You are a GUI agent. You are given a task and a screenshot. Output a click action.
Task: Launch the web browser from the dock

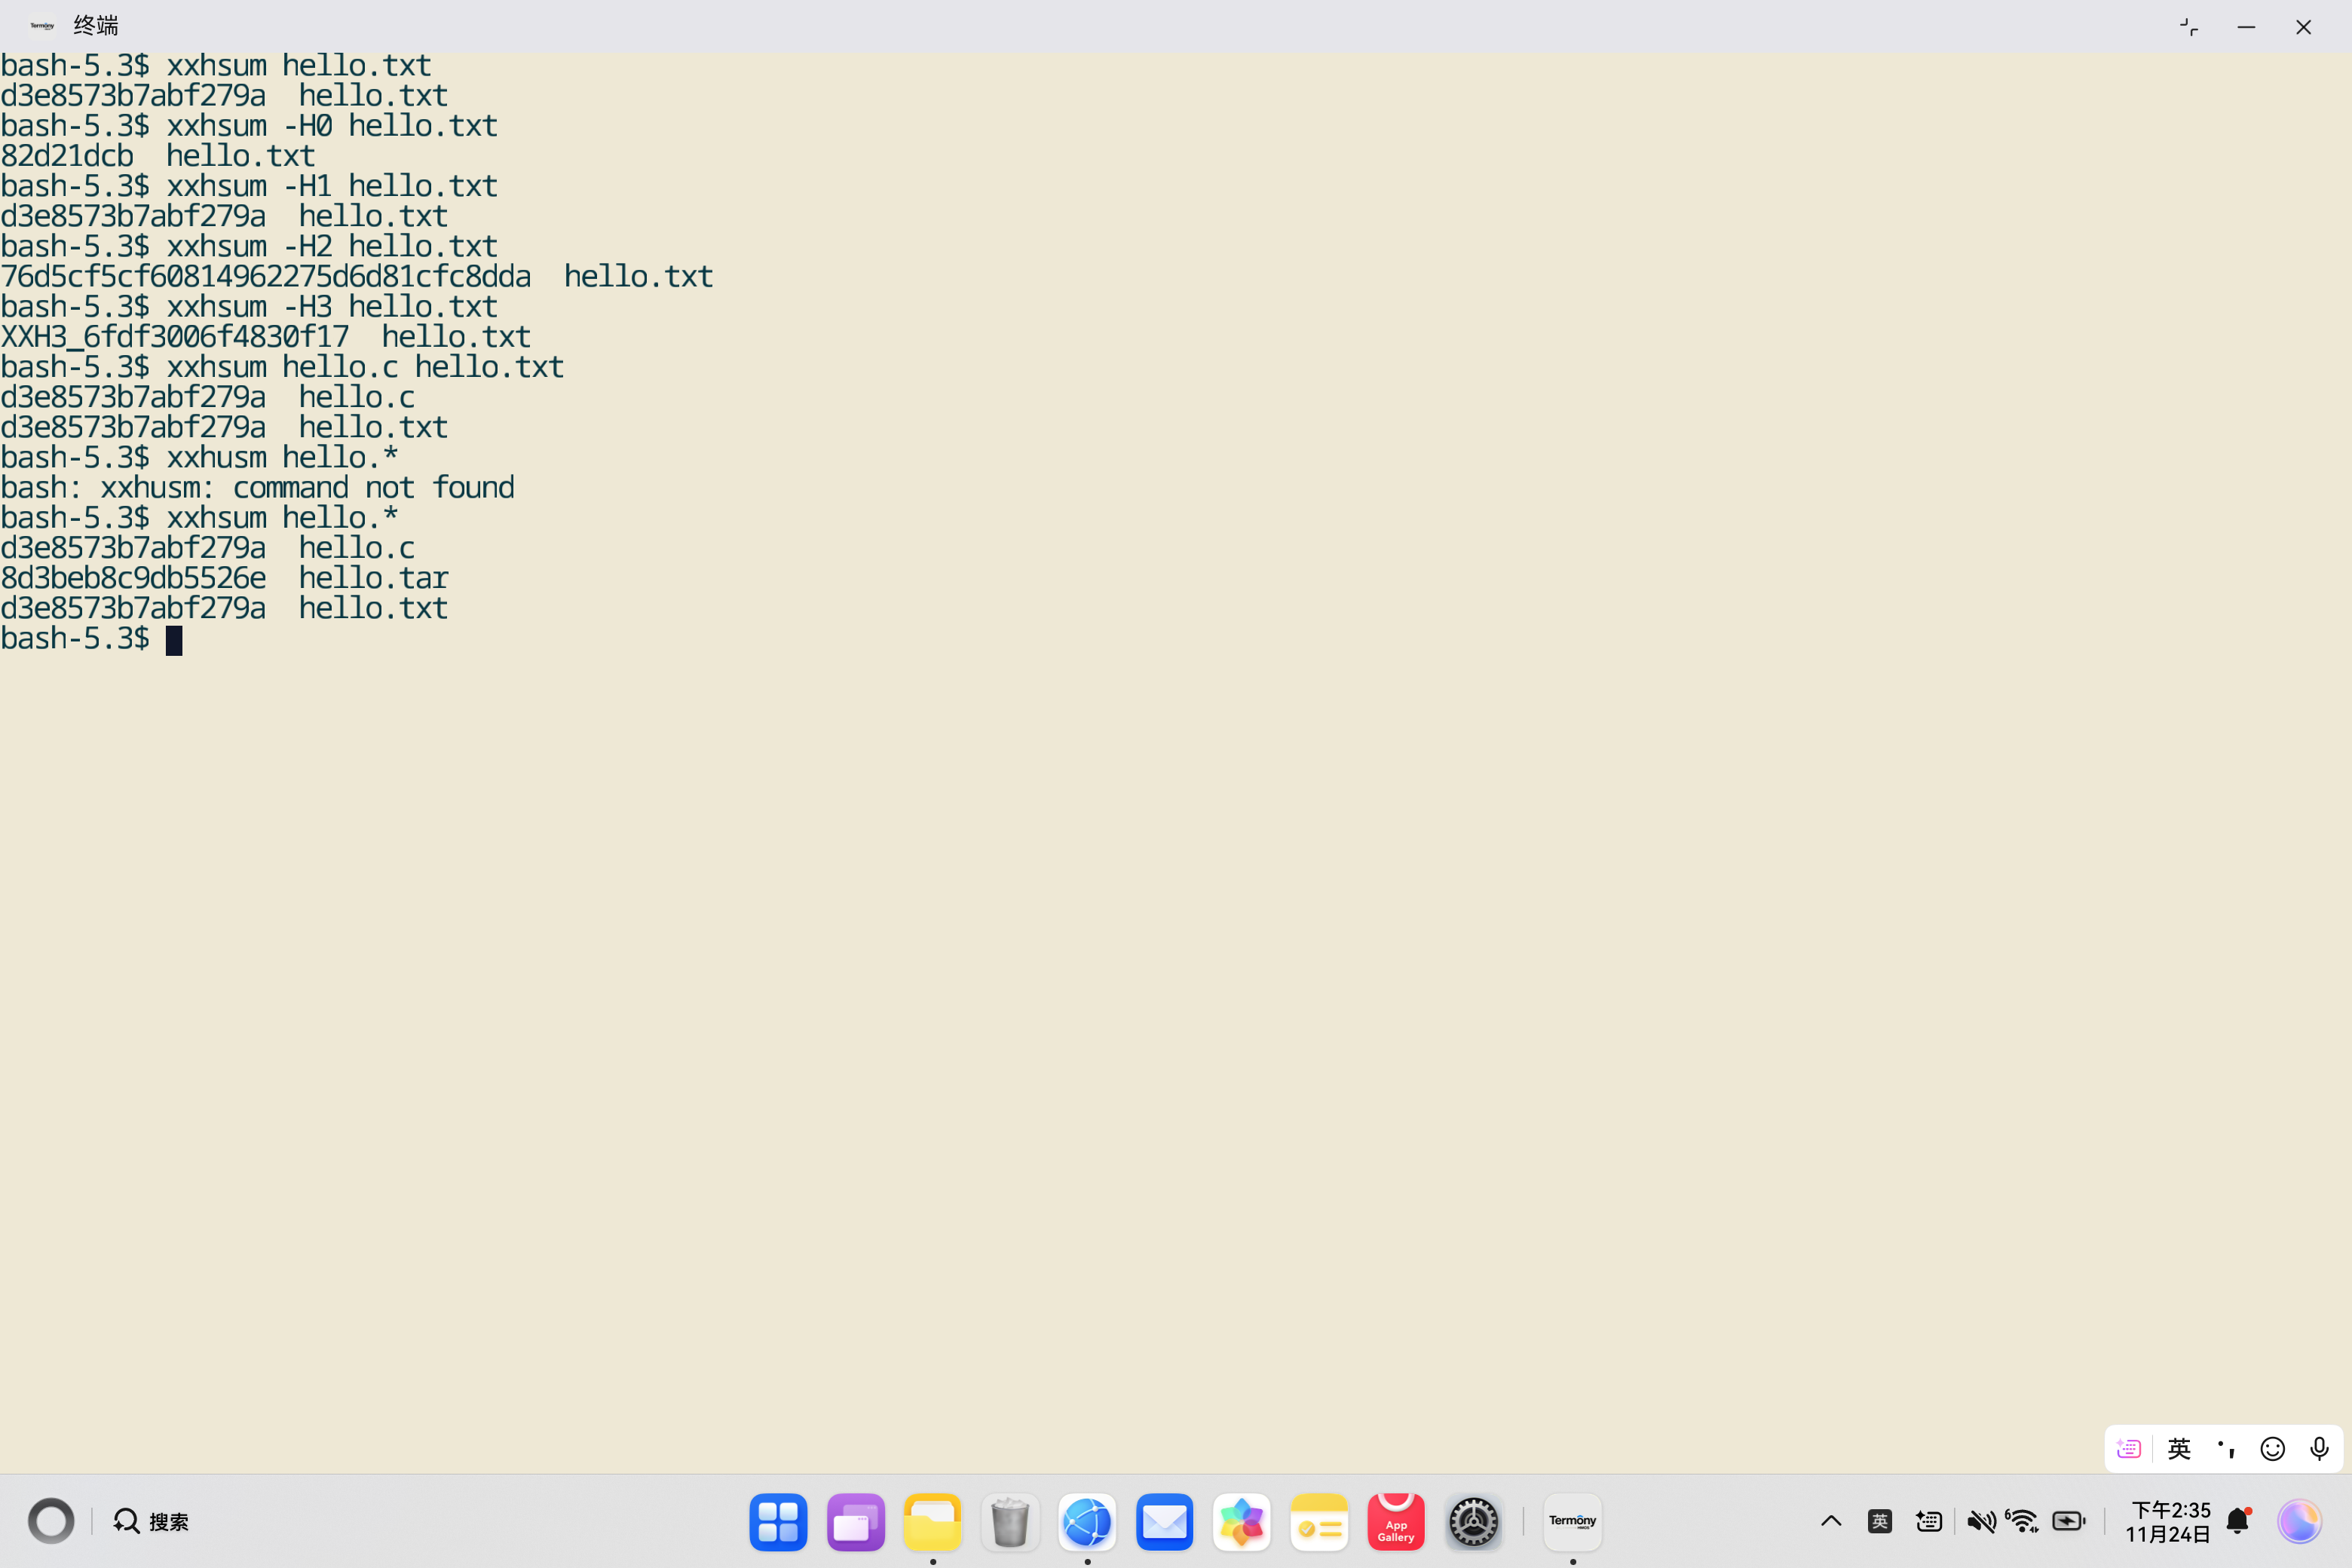click(1087, 1521)
